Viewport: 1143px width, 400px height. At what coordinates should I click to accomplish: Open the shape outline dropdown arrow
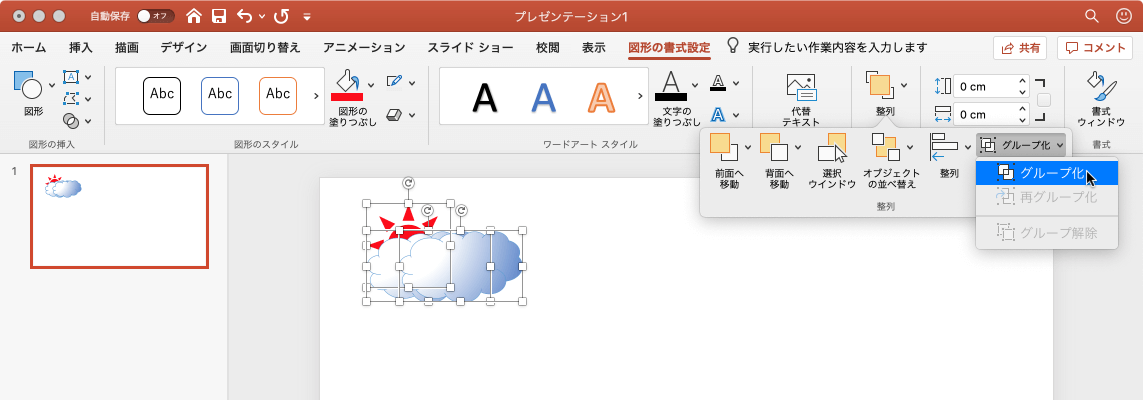pyautogui.click(x=412, y=82)
